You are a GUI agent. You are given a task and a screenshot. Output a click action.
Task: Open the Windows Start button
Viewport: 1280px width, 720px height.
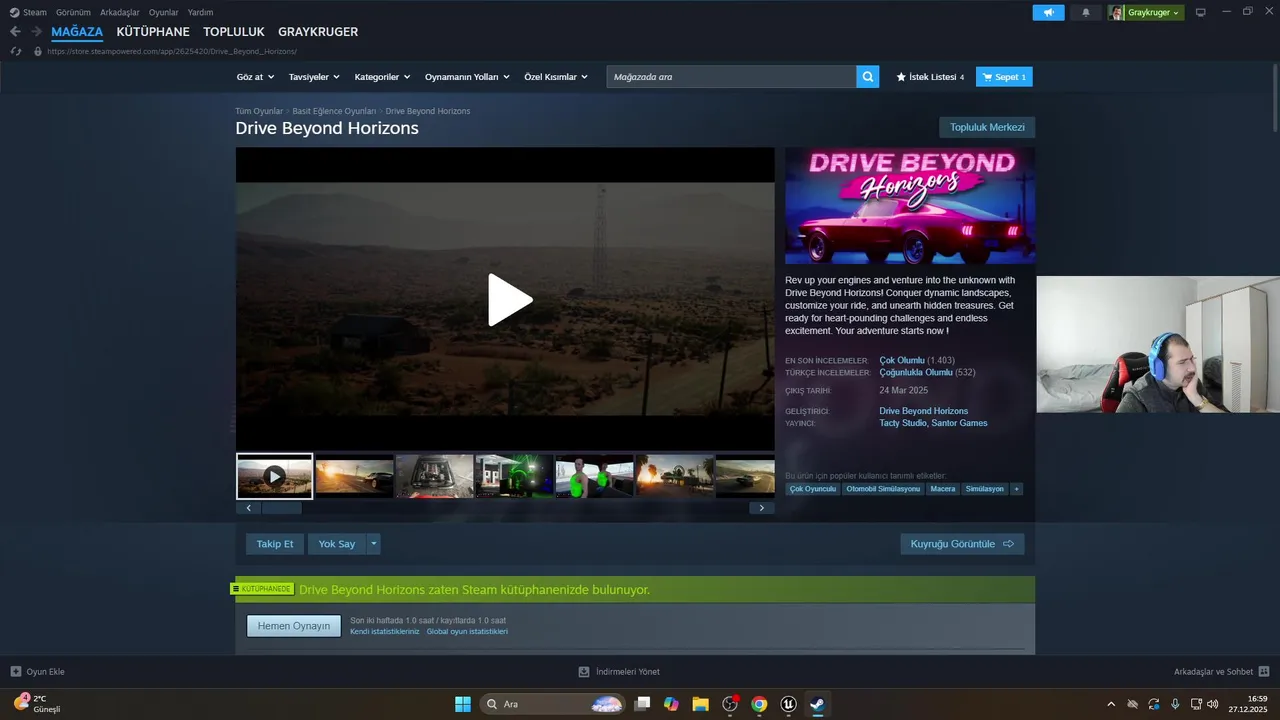tap(463, 704)
